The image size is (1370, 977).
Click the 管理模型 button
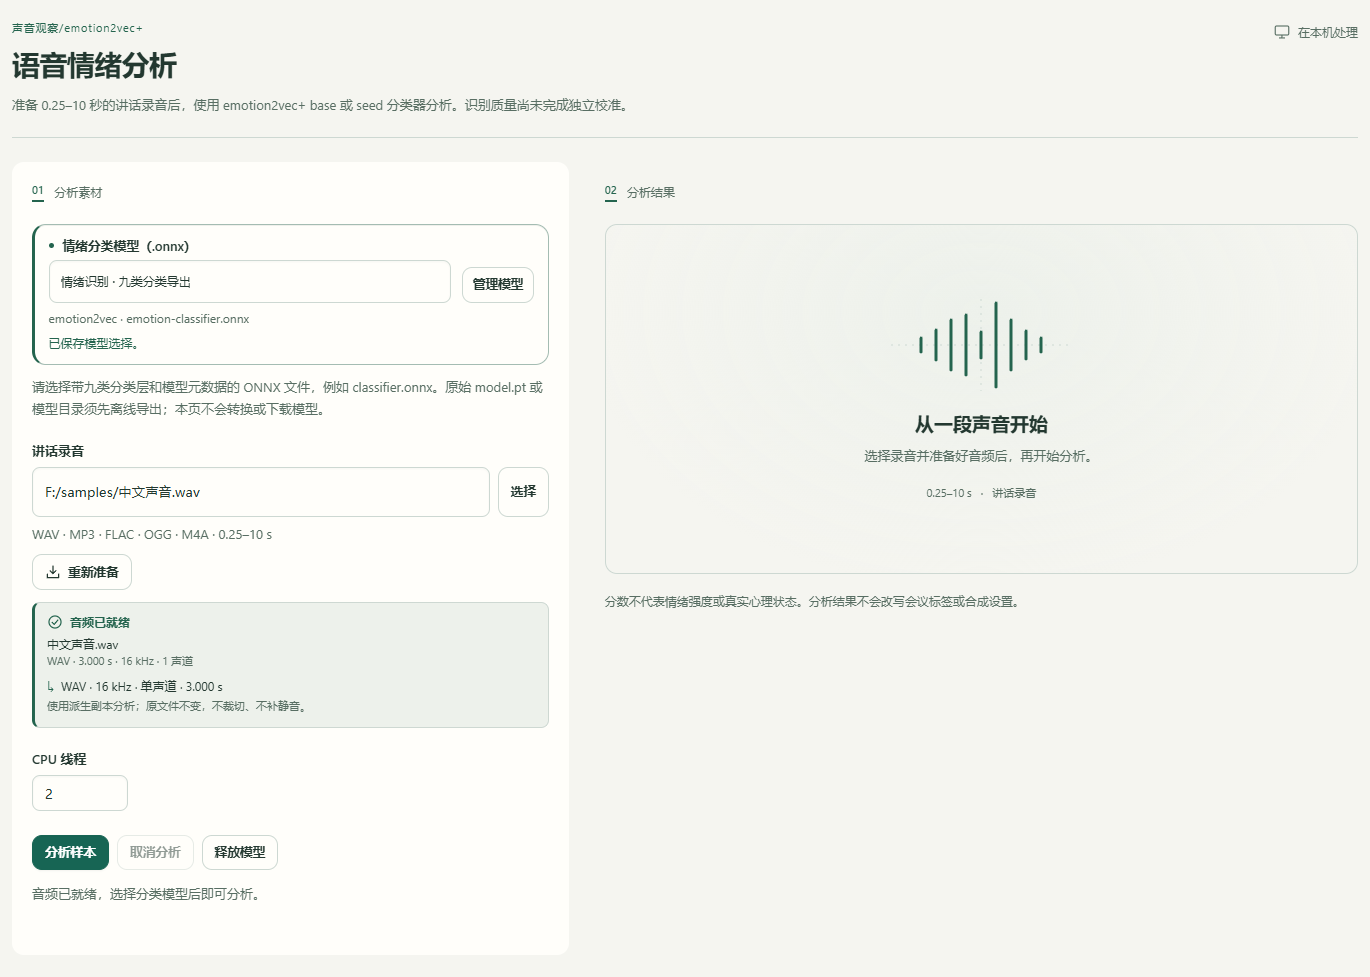coord(498,284)
